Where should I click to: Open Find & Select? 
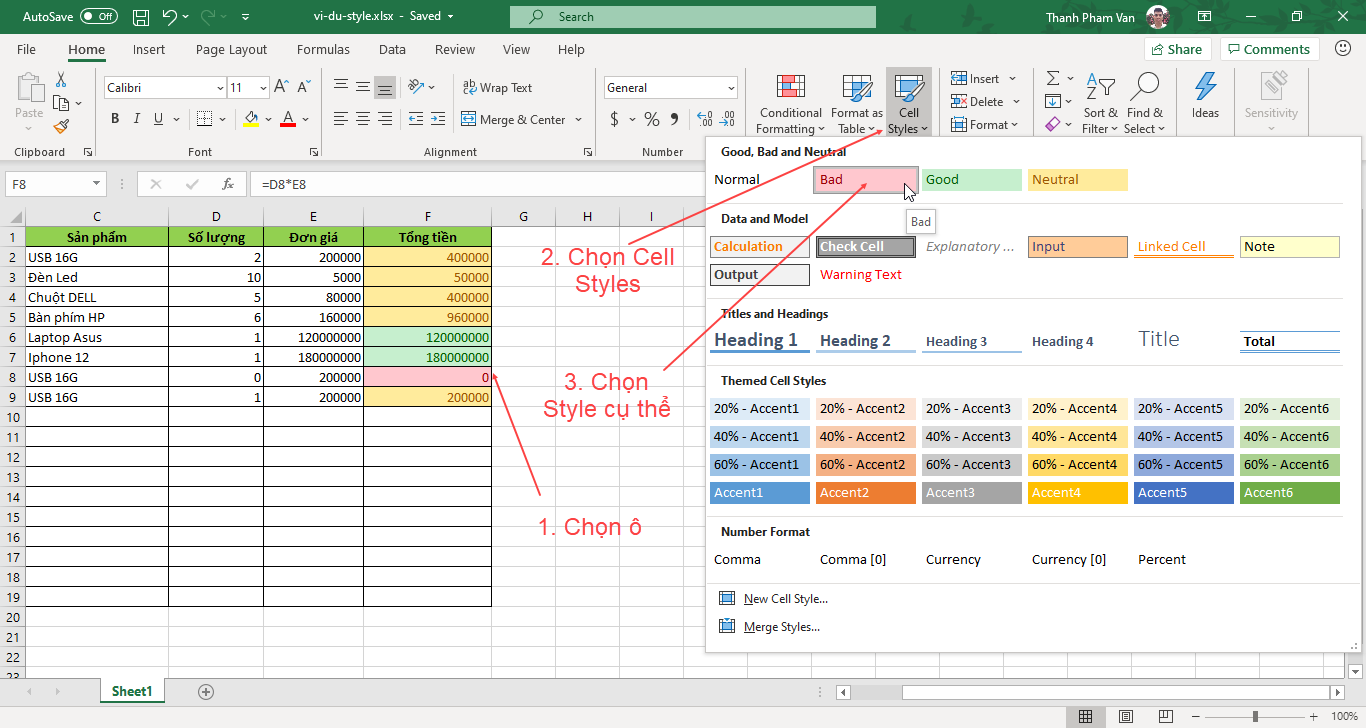tap(1144, 103)
